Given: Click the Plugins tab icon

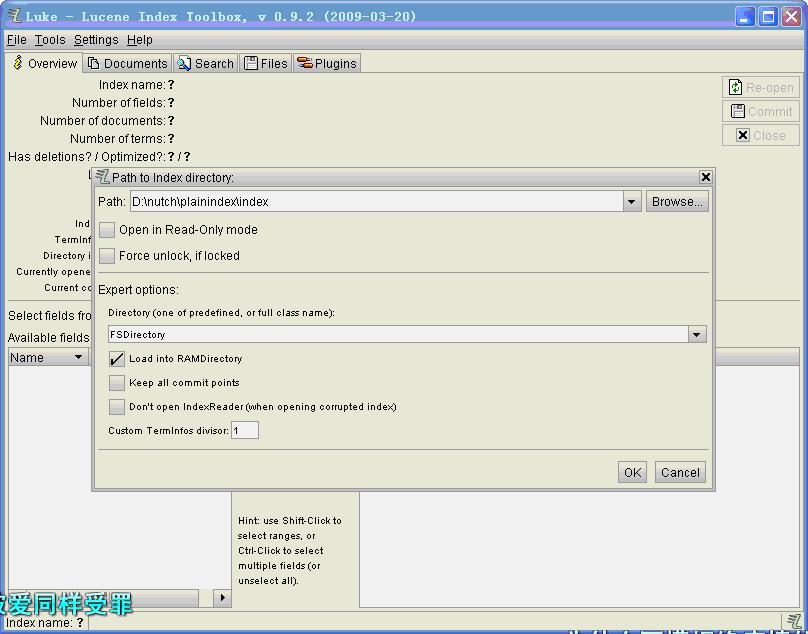Looking at the screenshot, I should point(305,63).
